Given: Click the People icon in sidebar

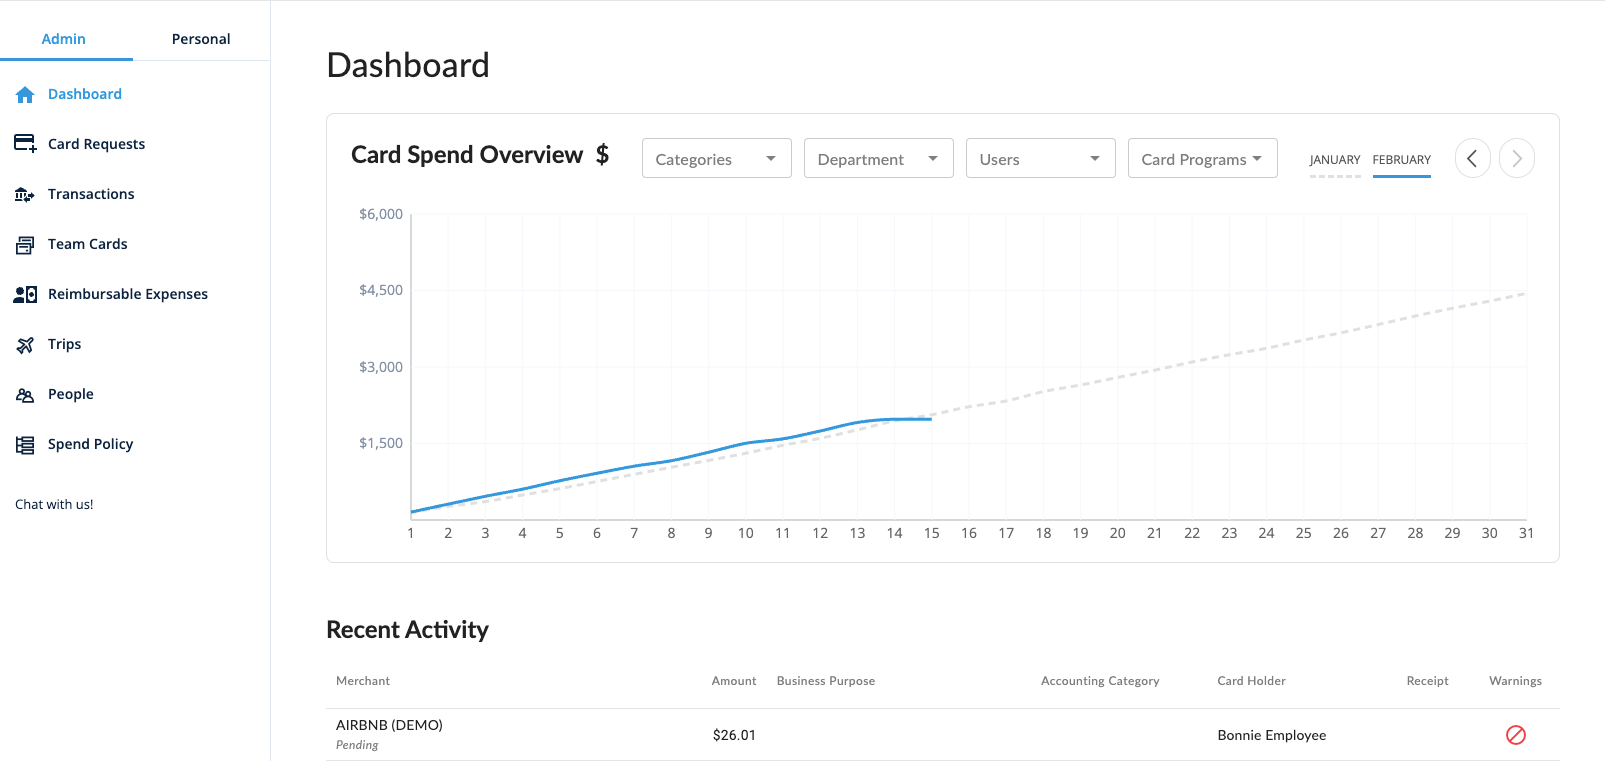Looking at the screenshot, I should coord(25,395).
